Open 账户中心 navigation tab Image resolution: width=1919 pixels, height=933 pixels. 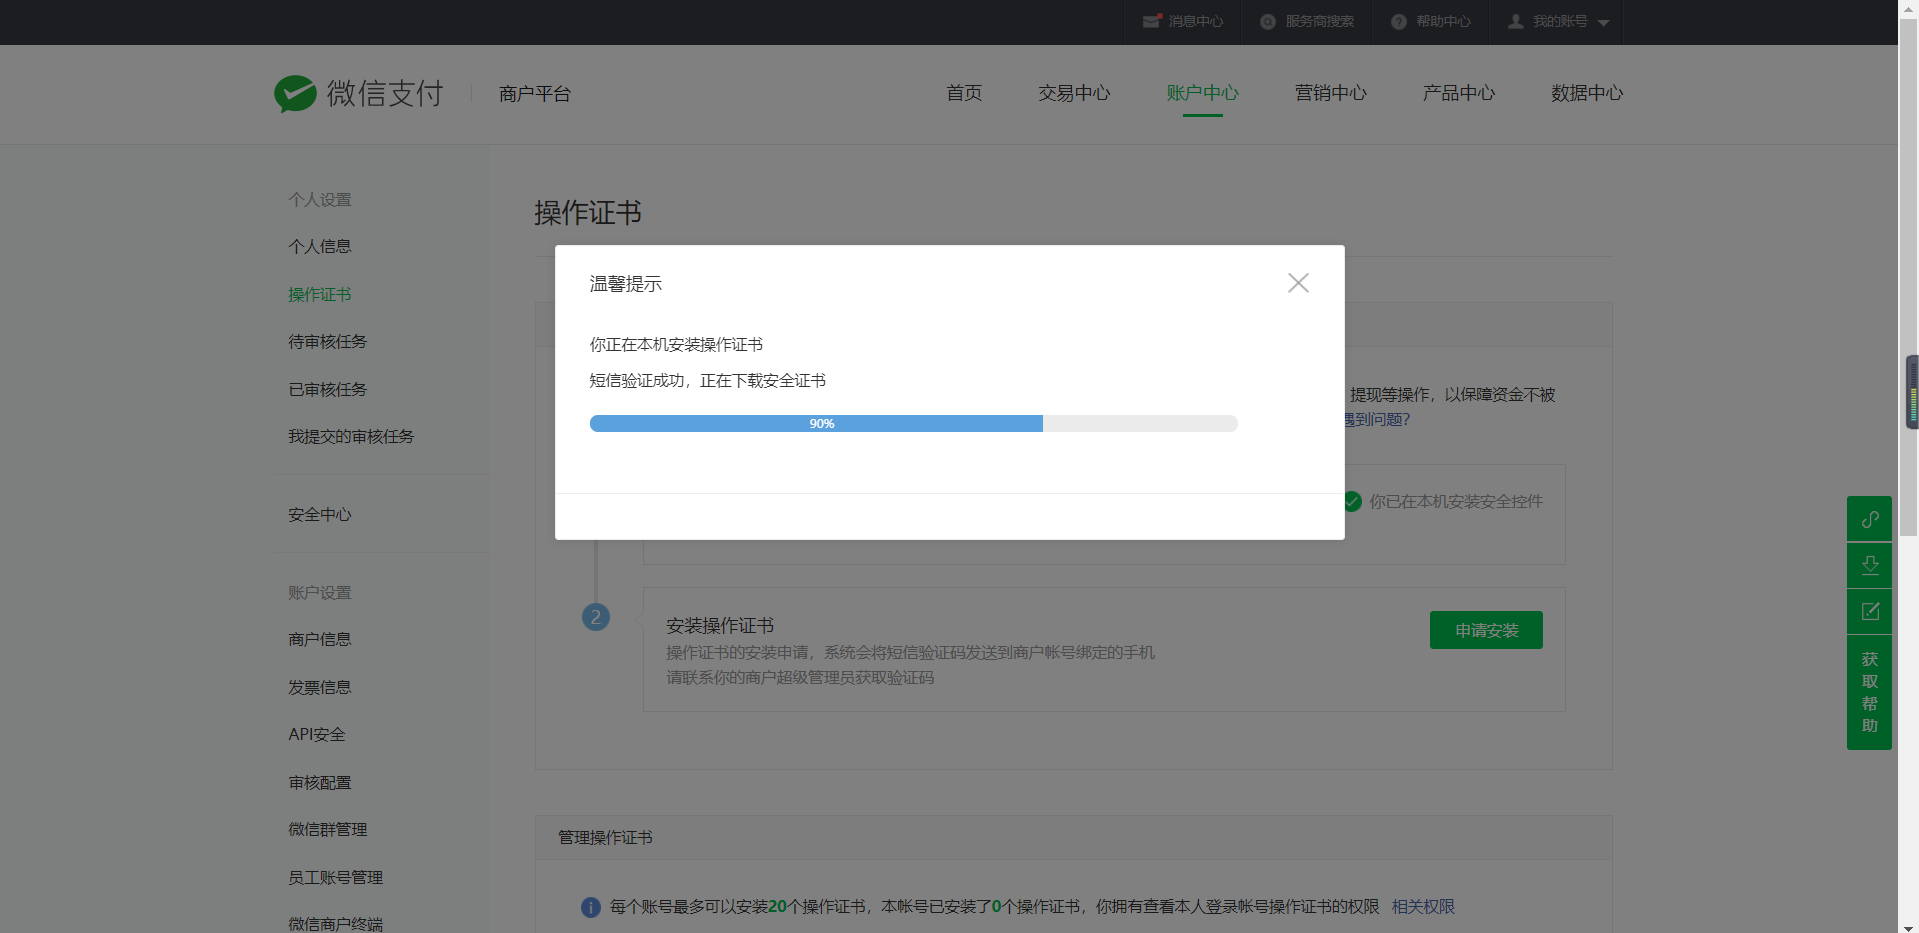[1202, 93]
